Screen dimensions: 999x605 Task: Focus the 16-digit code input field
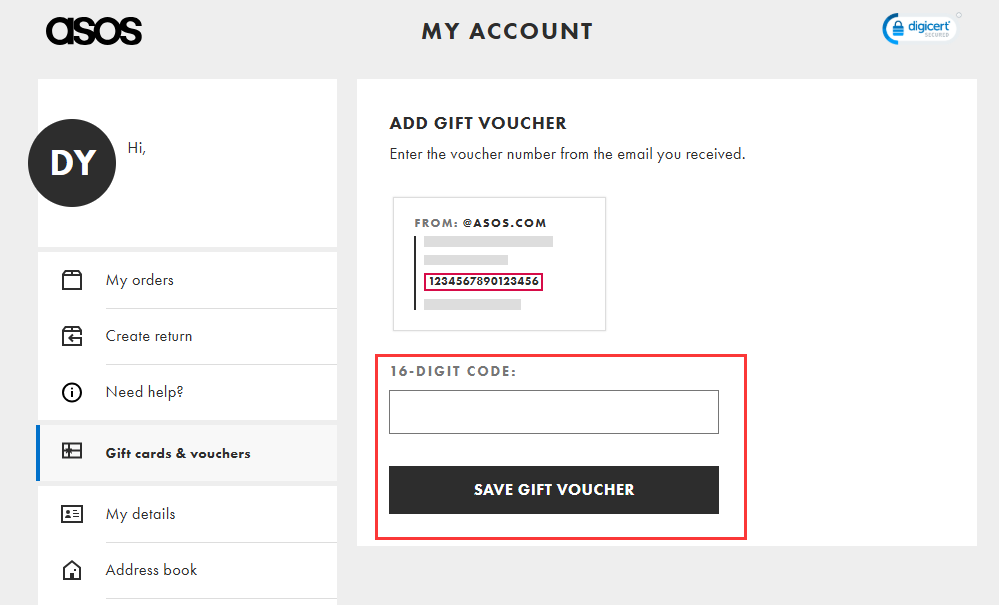(553, 412)
